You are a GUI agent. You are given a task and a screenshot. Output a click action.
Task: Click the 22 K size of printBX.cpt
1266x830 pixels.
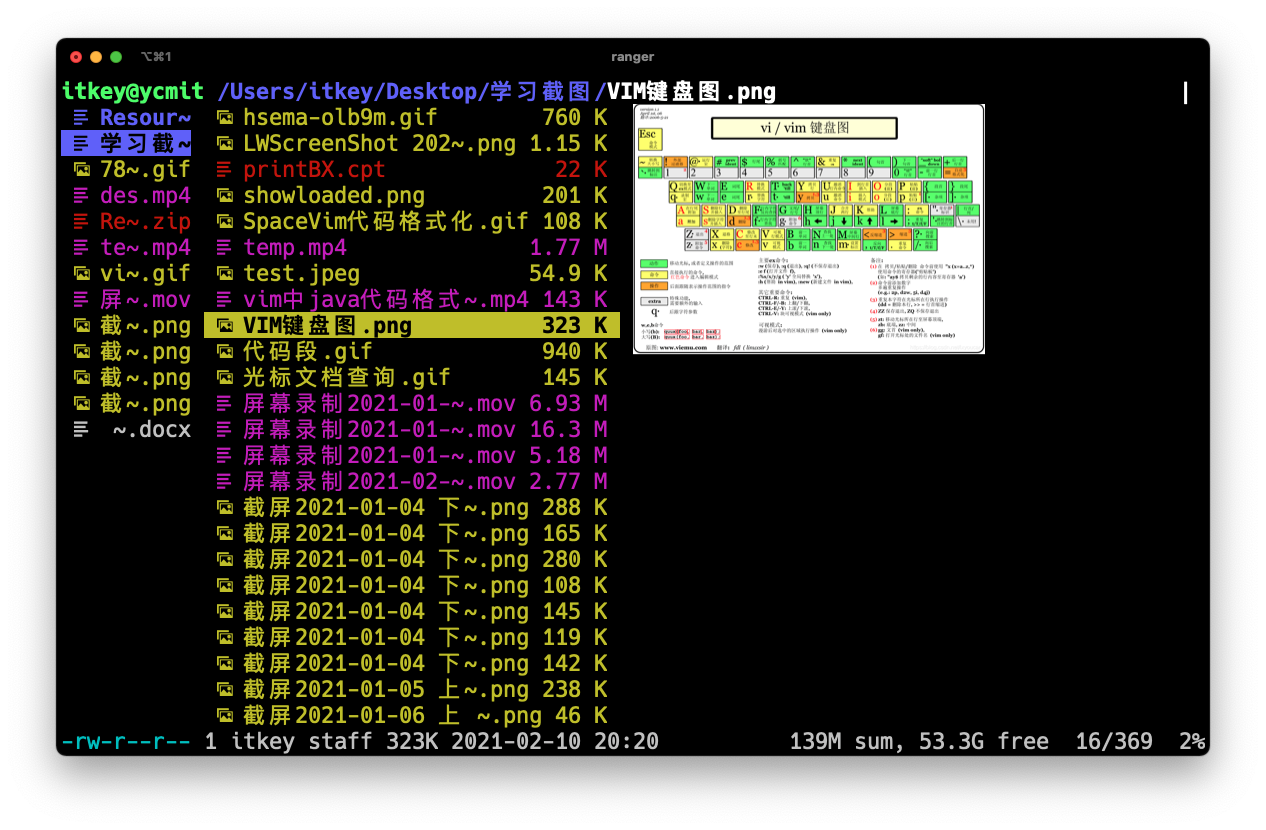(x=581, y=170)
